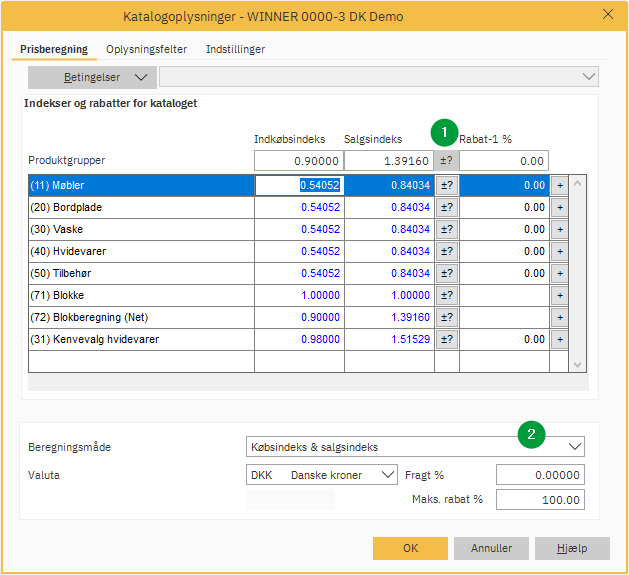Click the ±? button in the Tilbehør row
This screenshot has height=575, width=629.
(447, 273)
